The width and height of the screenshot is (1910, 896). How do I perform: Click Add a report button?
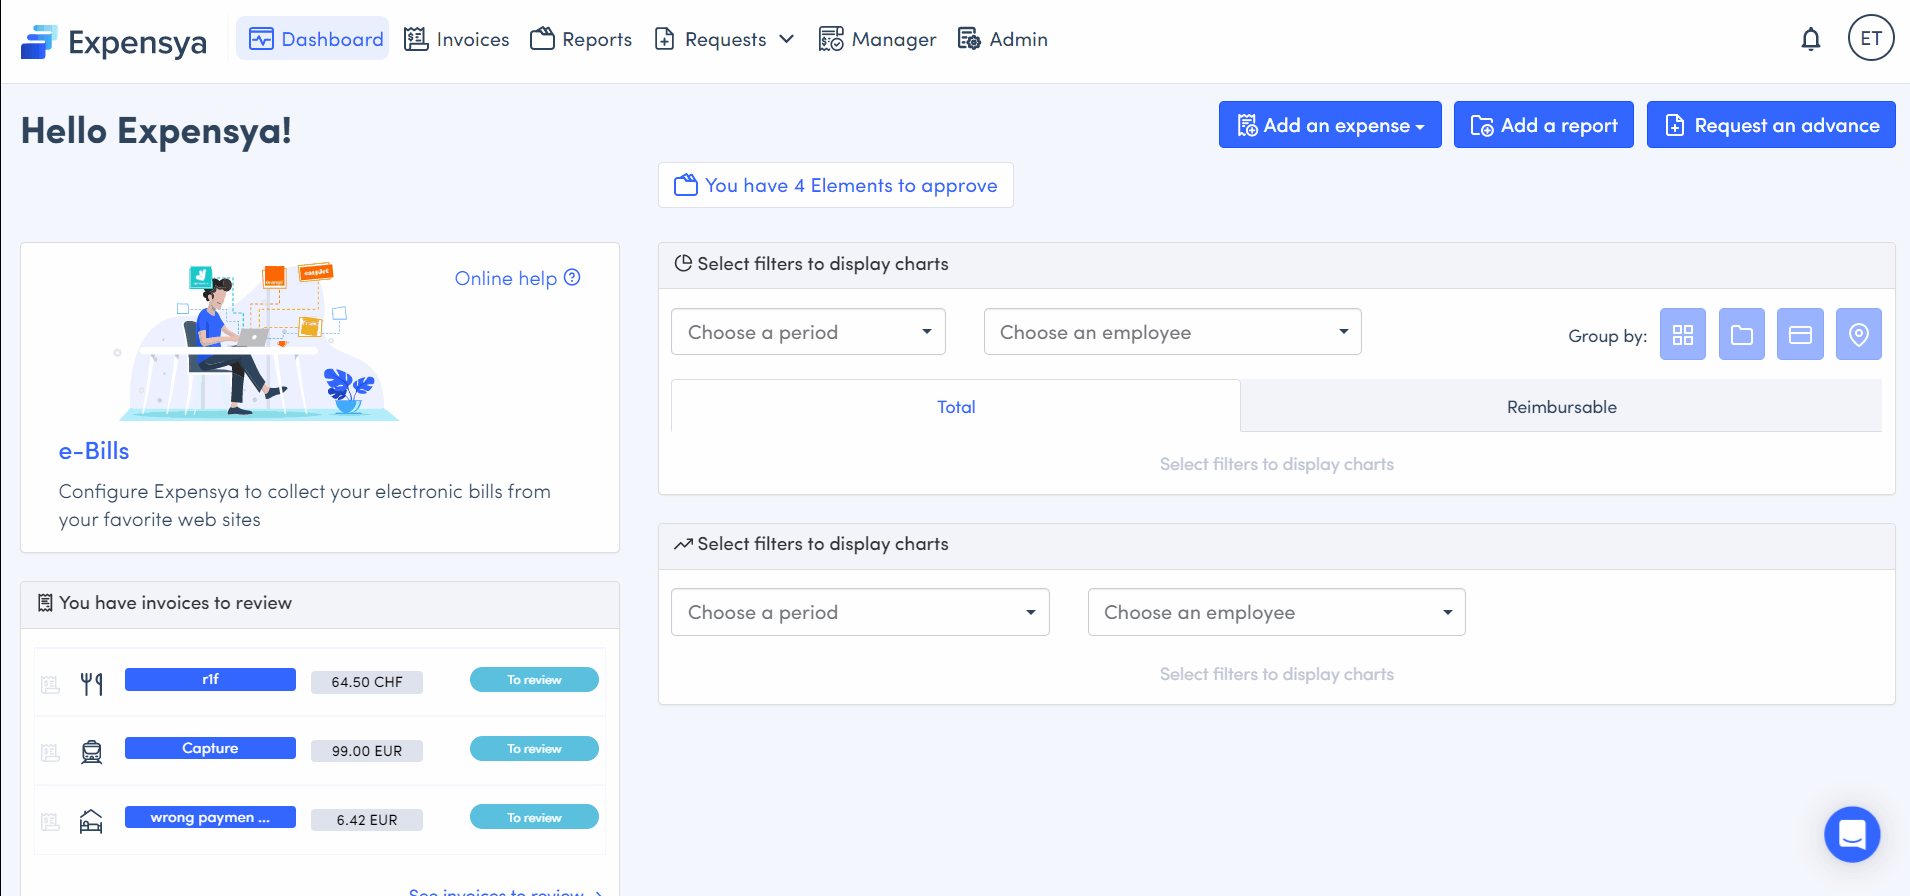pos(1543,125)
